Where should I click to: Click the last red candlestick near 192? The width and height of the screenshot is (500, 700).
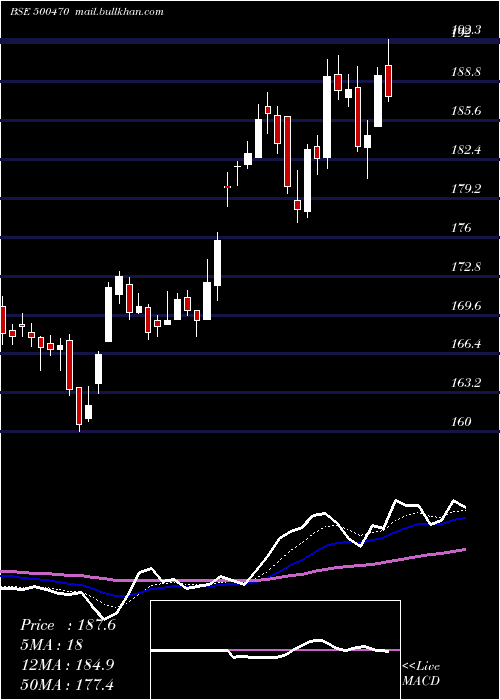[x=388, y=80]
